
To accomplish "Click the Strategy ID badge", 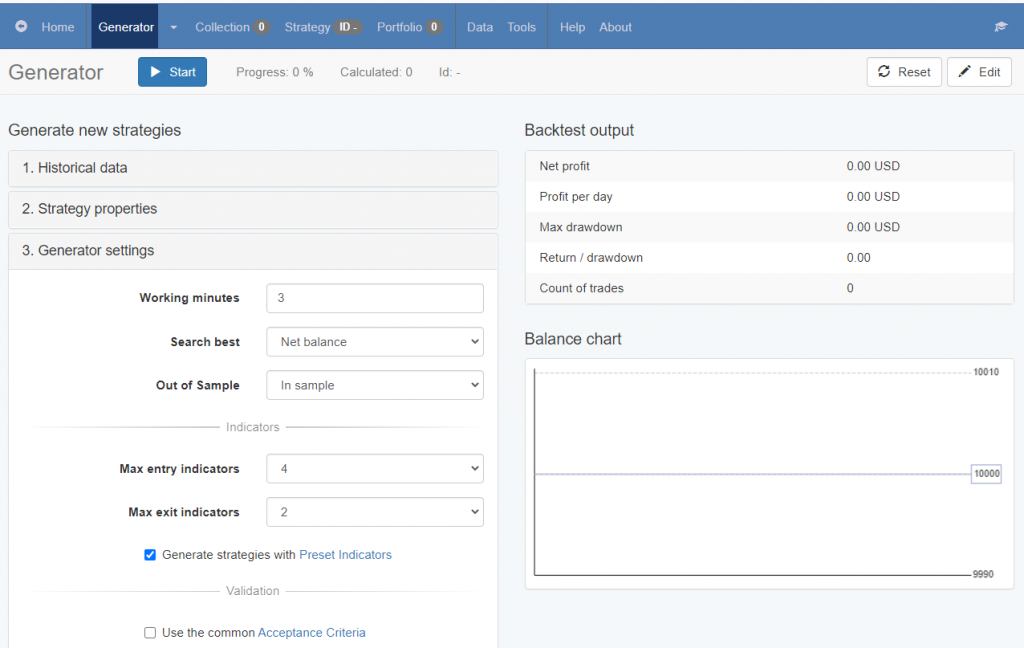I will coord(349,27).
